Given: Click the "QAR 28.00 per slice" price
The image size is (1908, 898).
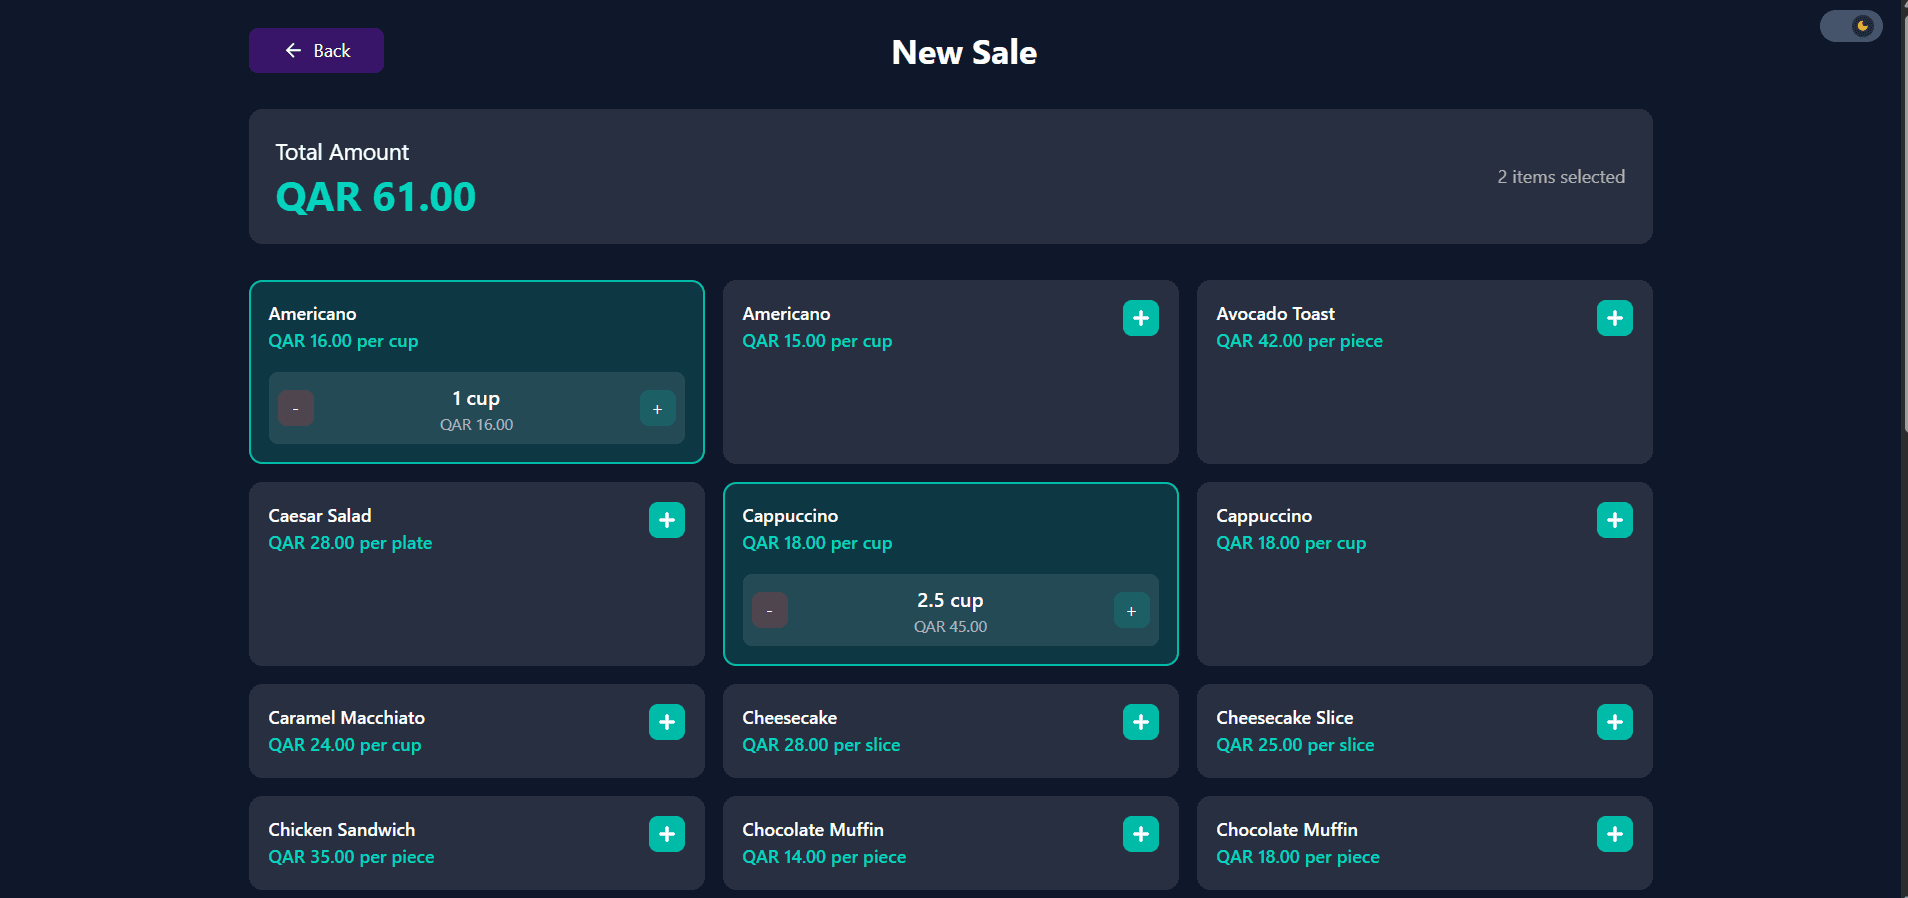Looking at the screenshot, I should (821, 745).
